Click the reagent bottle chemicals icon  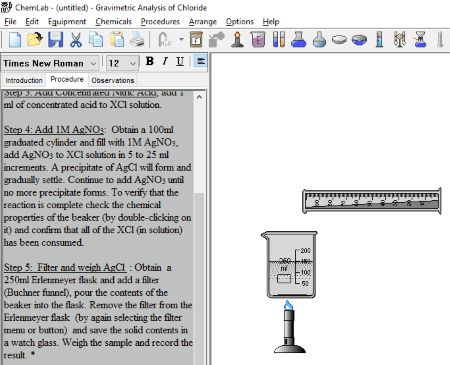[x=196, y=40]
